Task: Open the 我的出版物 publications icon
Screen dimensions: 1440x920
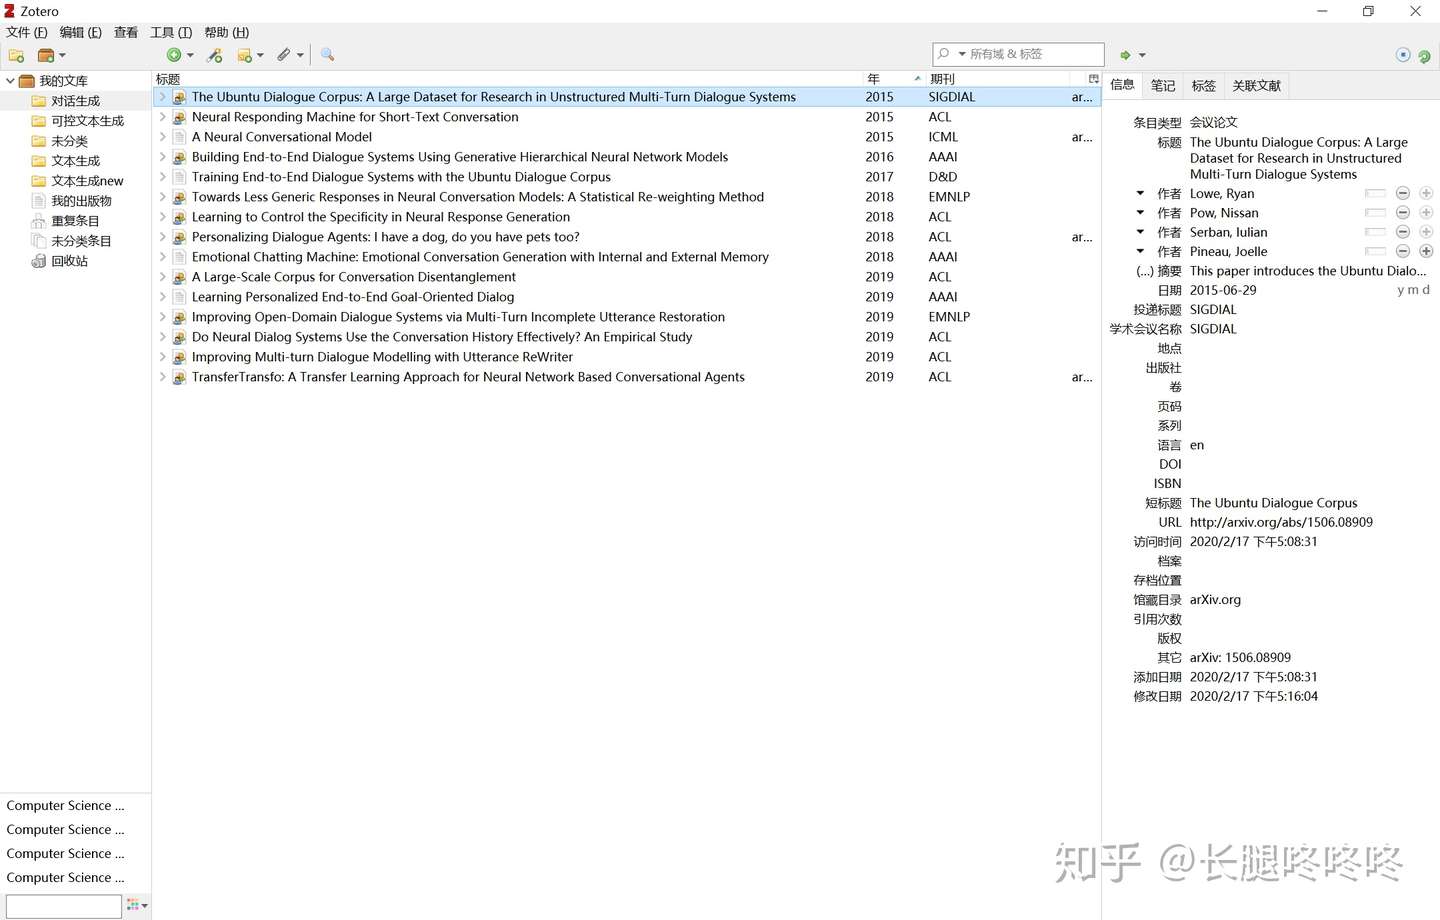Action: [x=39, y=201]
